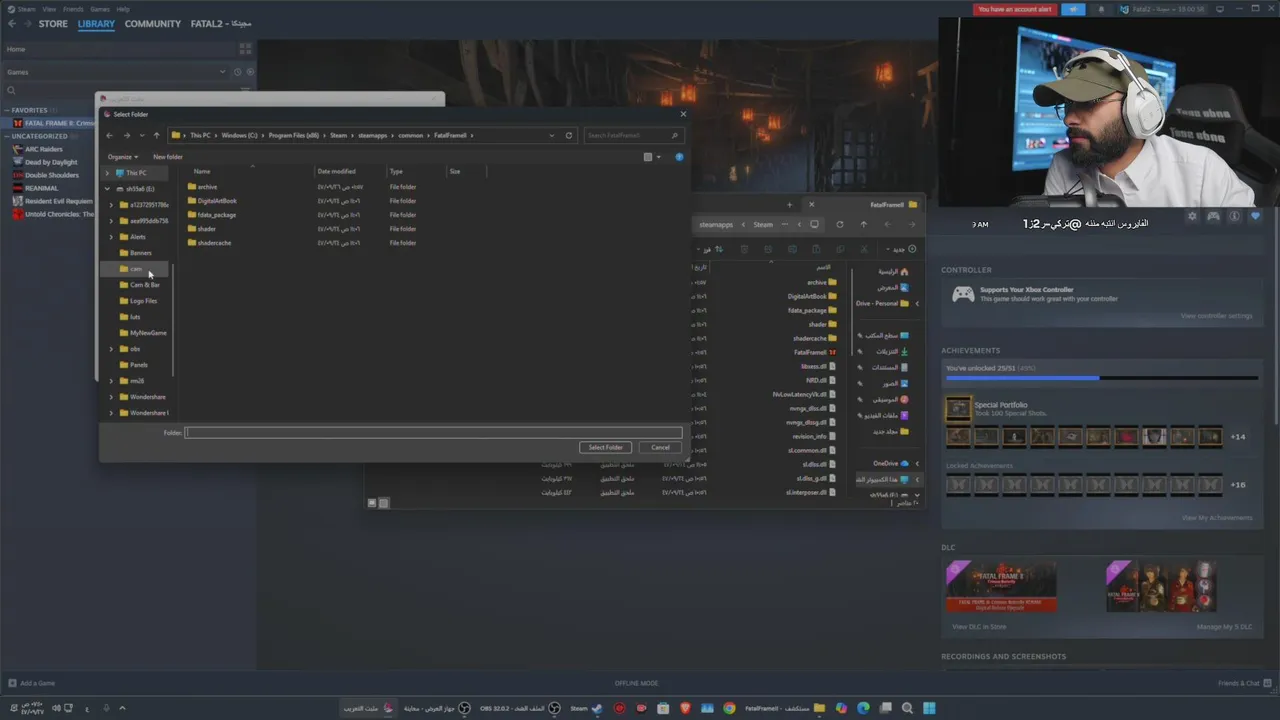This screenshot has width=1280, height=720.
Task: Go back in Select Folder dialog
Action: point(110,135)
